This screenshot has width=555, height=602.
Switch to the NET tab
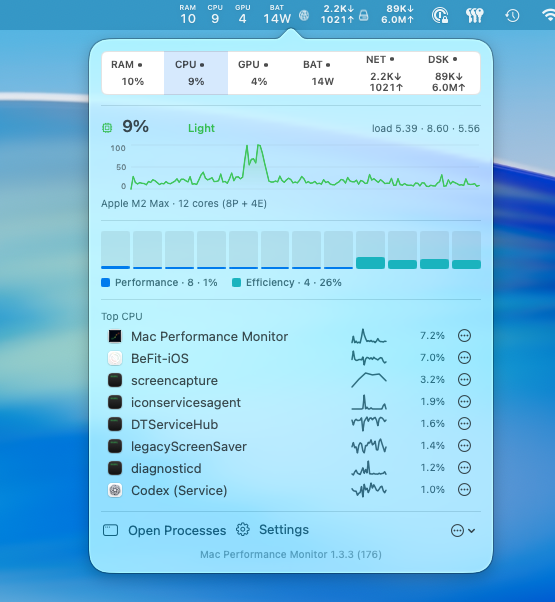pyautogui.click(x=386, y=73)
